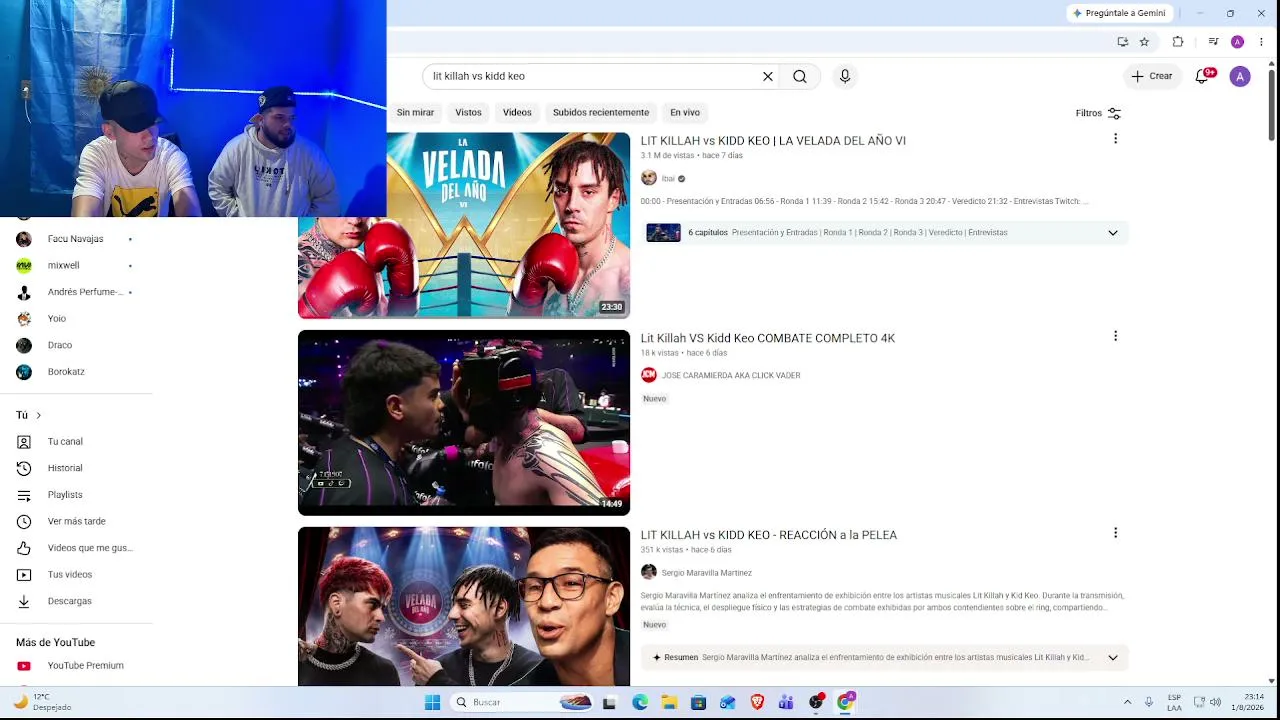Image resolution: width=1280 pixels, height=720 pixels.
Task: Clear the search box with the X
Action: [768, 76]
